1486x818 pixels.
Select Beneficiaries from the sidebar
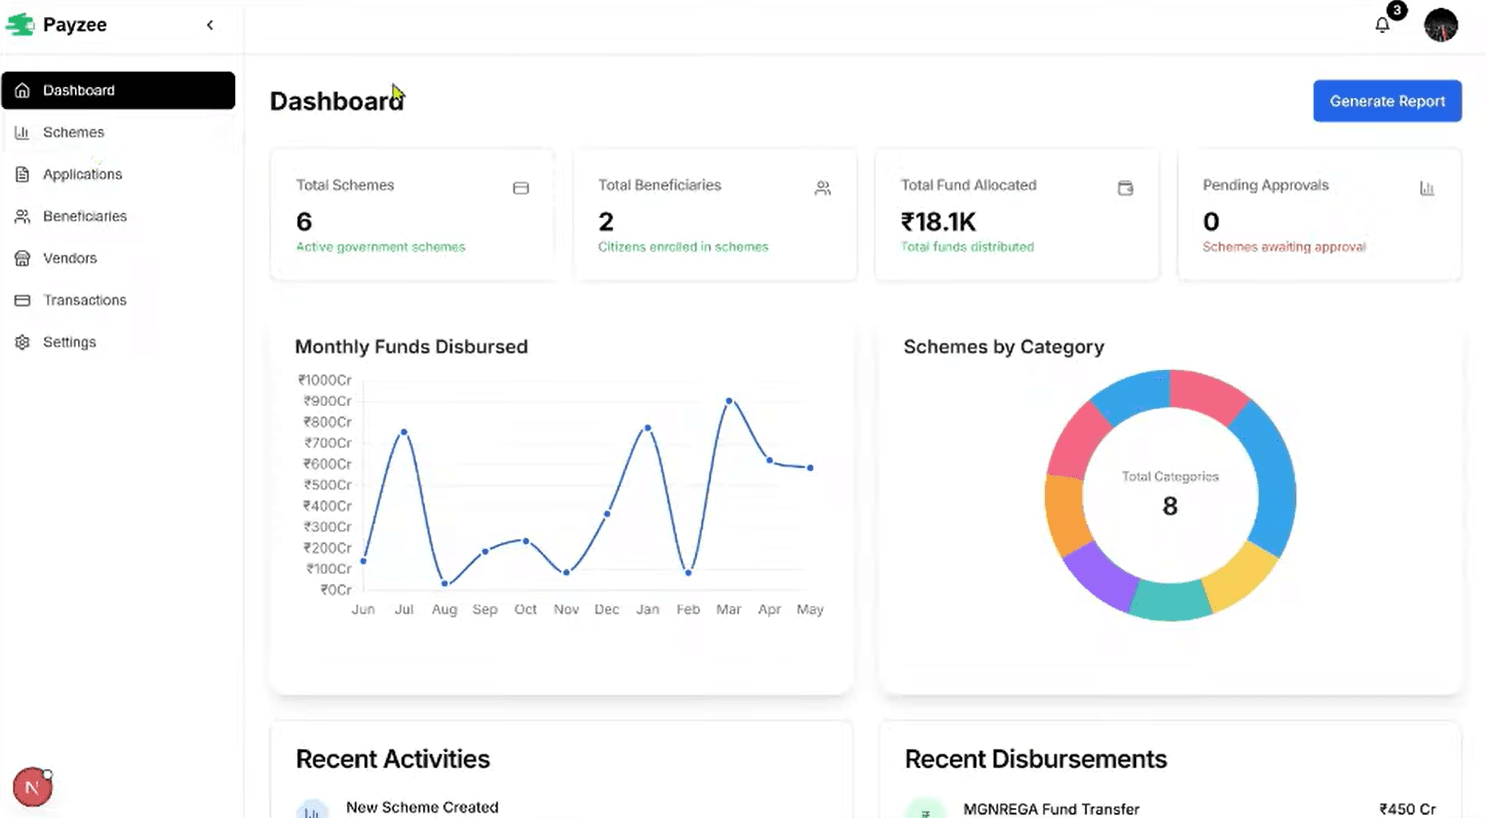tap(84, 216)
